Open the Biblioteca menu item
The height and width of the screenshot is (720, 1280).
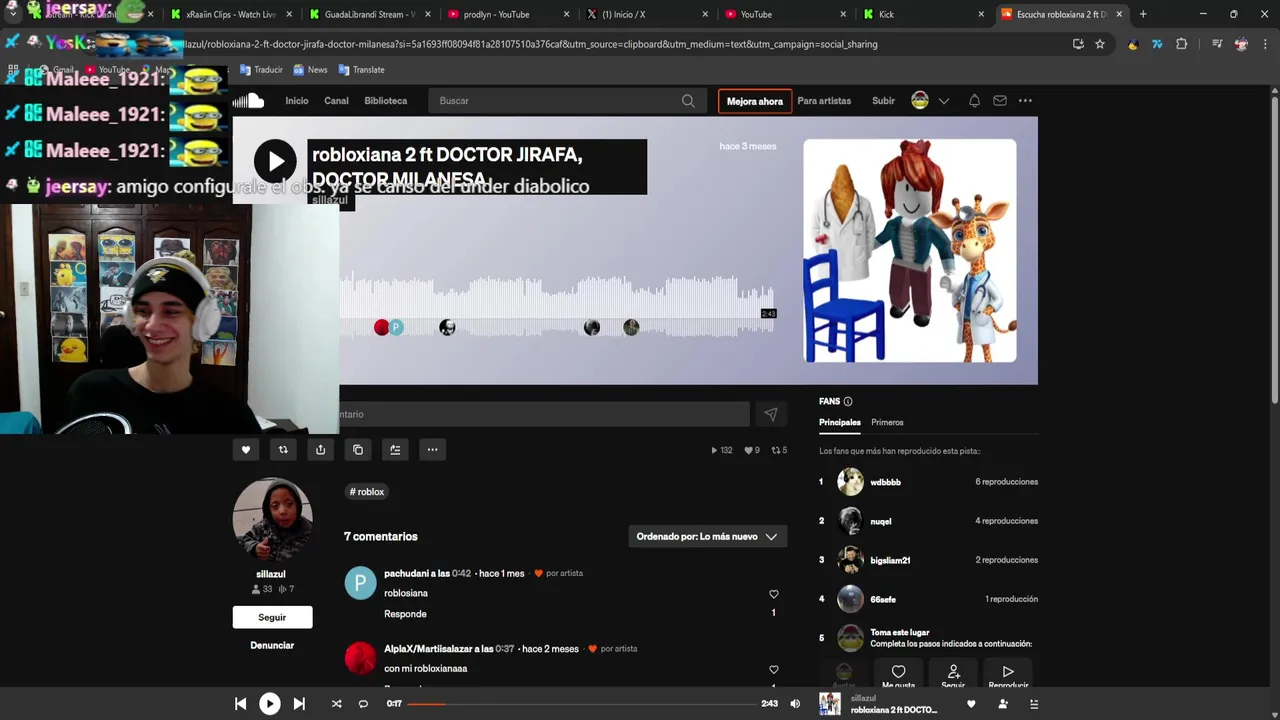point(385,101)
